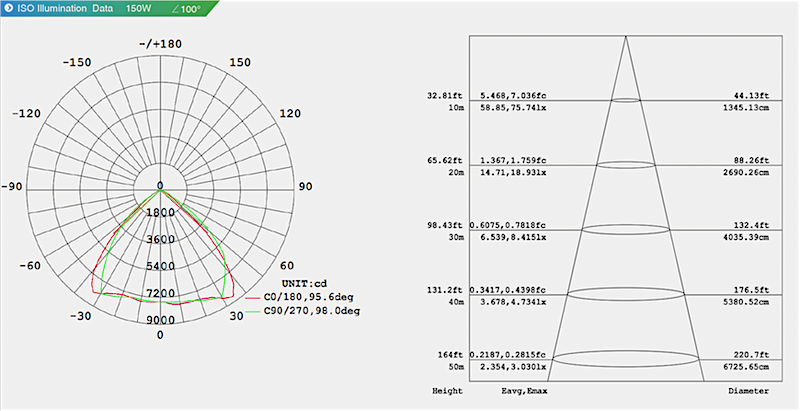
Task: Select the 0.3417,0.4398fc value
Action: tap(508, 290)
